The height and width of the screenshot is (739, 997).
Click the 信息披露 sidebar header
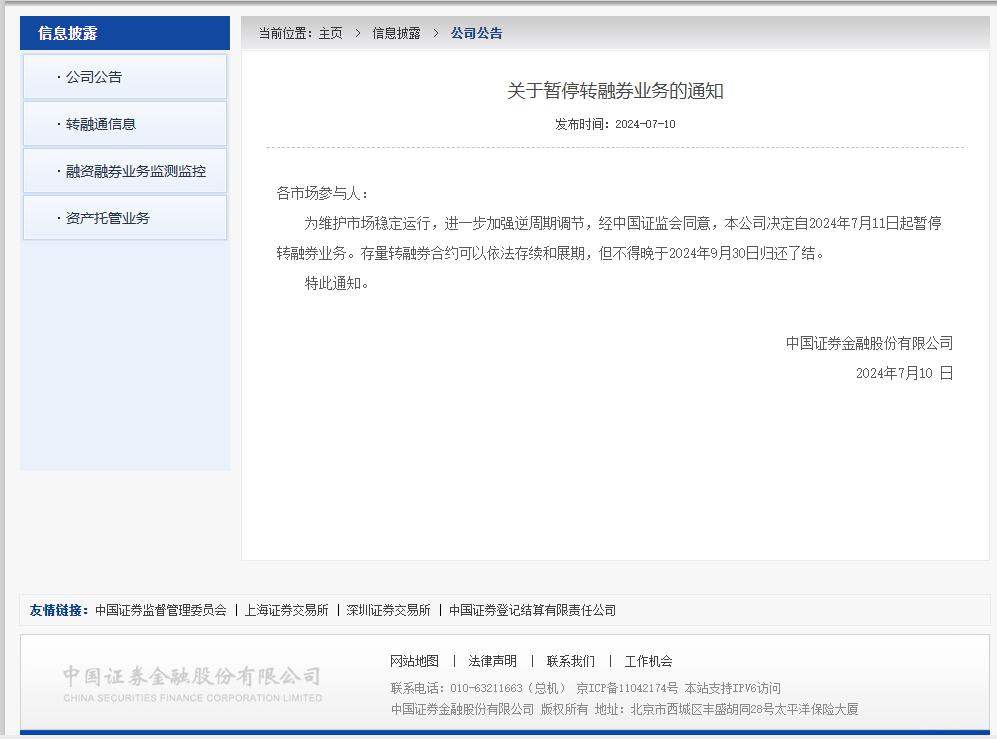[125, 33]
